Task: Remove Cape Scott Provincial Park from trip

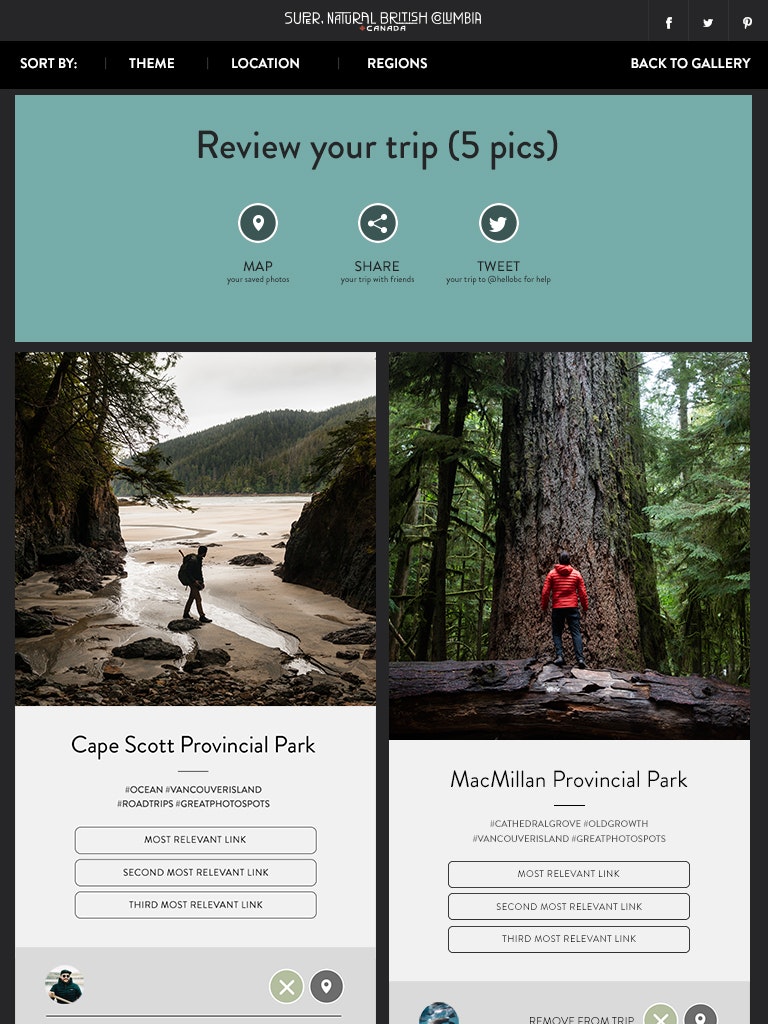Action: pyautogui.click(x=287, y=986)
